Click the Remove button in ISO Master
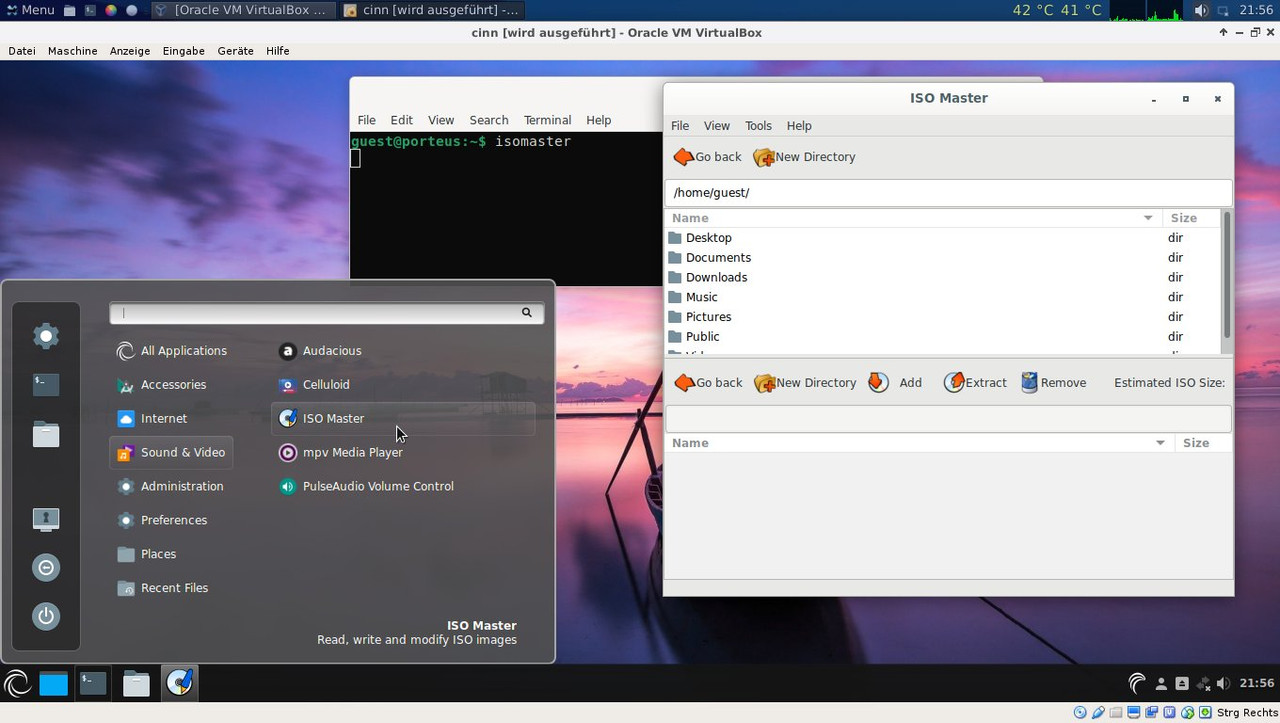 pos(1053,383)
